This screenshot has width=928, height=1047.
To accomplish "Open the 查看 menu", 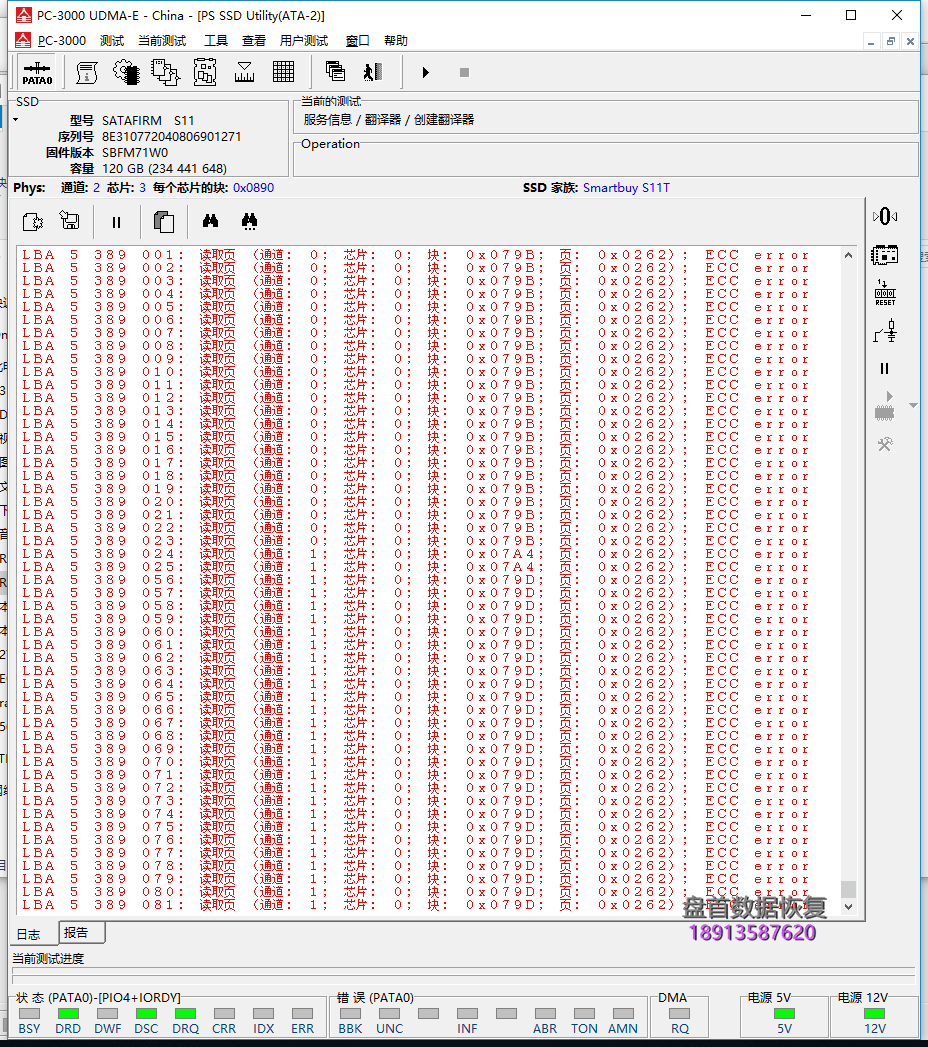I will click(x=254, y=41).
